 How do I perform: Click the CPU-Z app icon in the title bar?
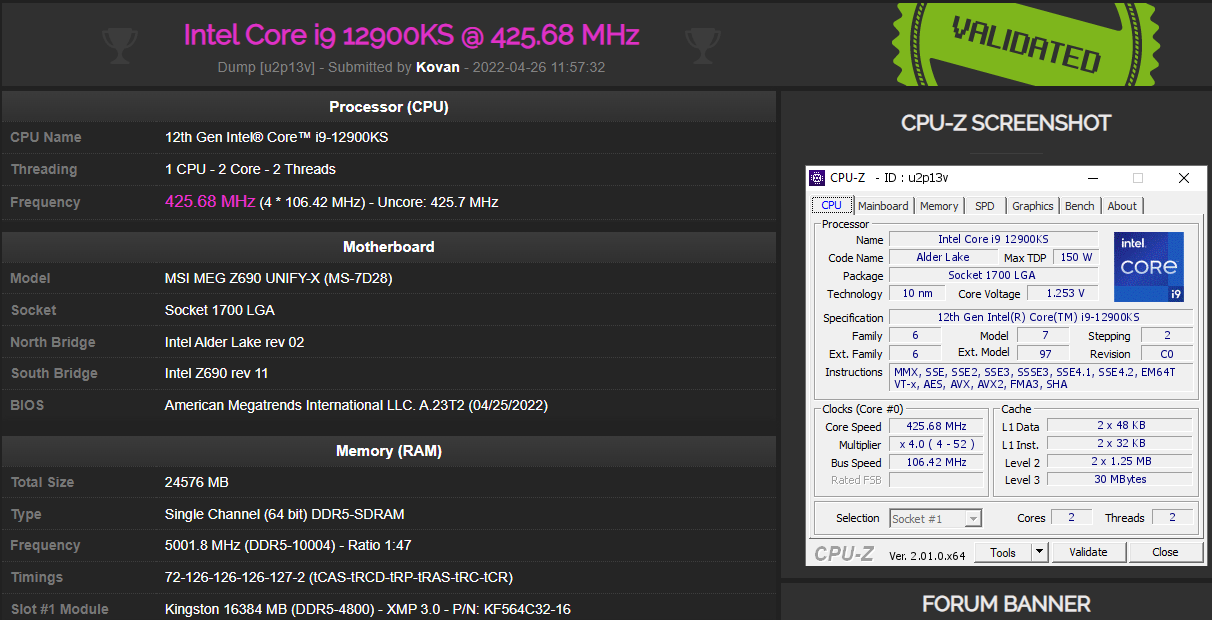[x=818, y=178]
